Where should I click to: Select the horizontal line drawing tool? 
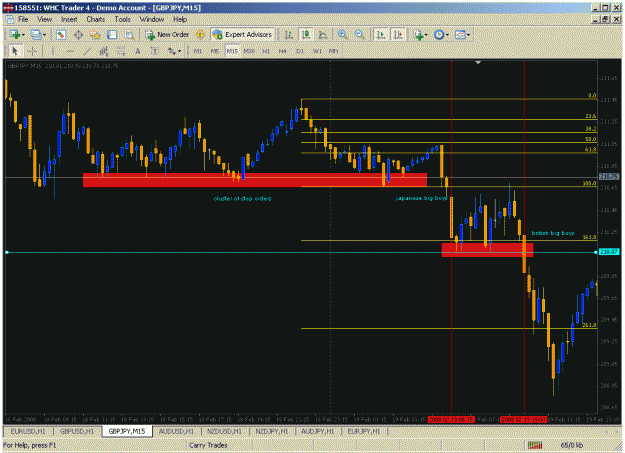70,51
